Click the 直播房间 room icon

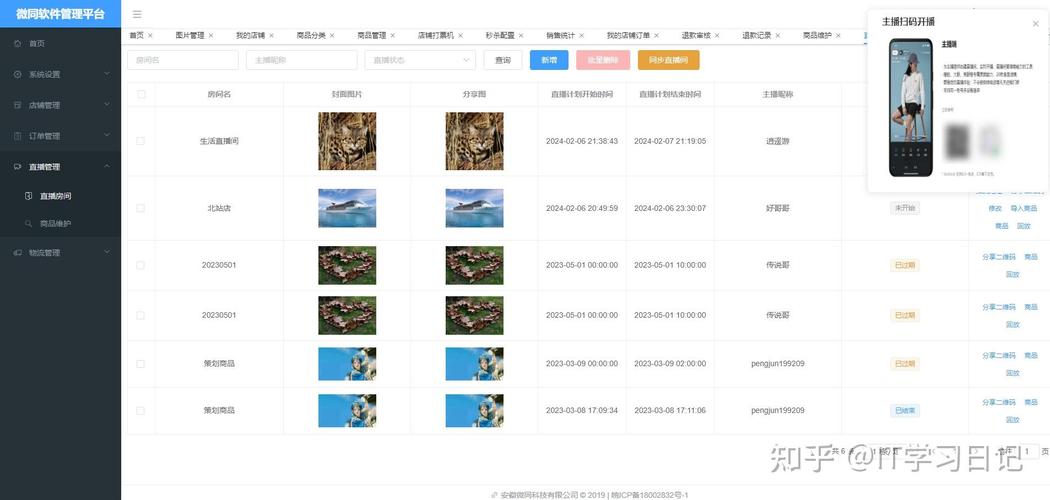click(28, 196)
